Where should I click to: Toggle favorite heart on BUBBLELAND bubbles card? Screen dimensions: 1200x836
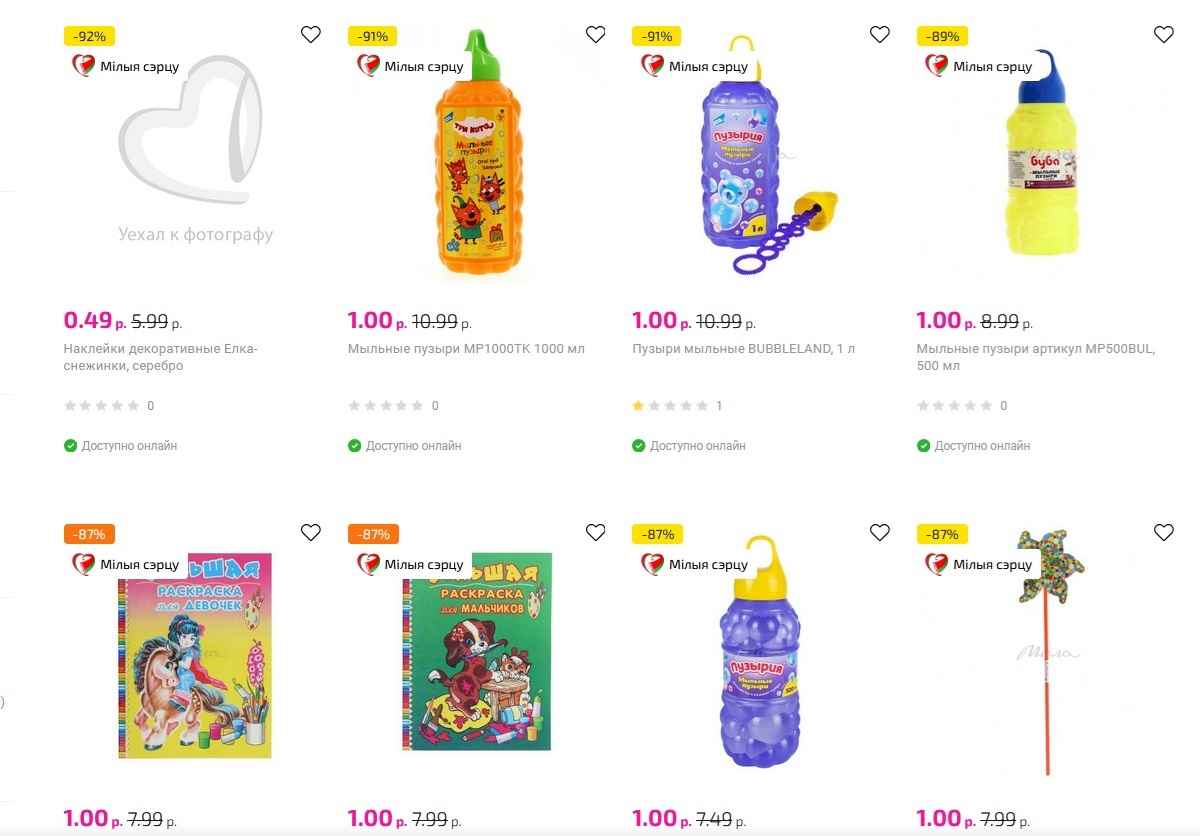click(x=879, y=34)
